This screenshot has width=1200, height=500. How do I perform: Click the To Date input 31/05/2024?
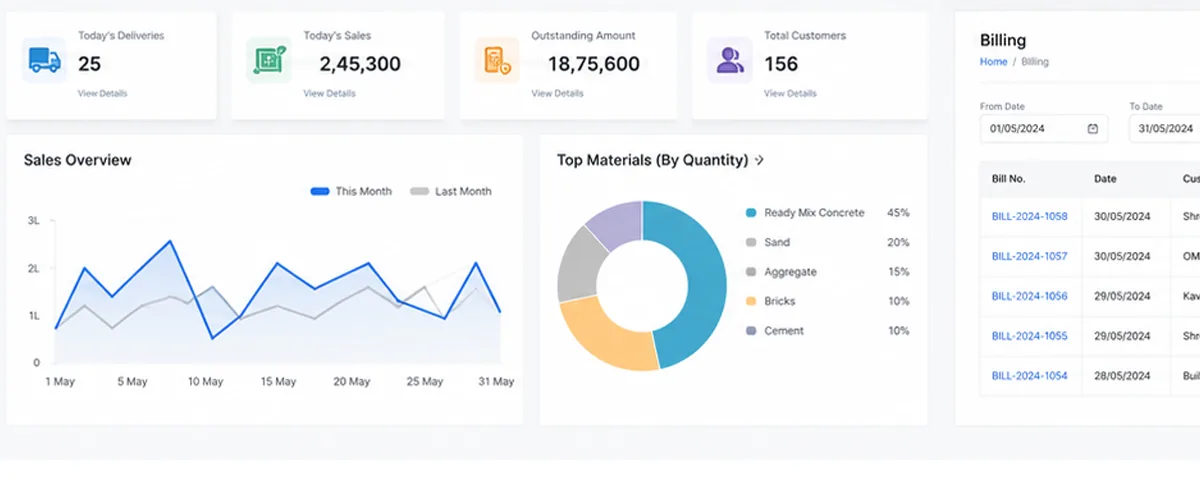coord(1166,129)
